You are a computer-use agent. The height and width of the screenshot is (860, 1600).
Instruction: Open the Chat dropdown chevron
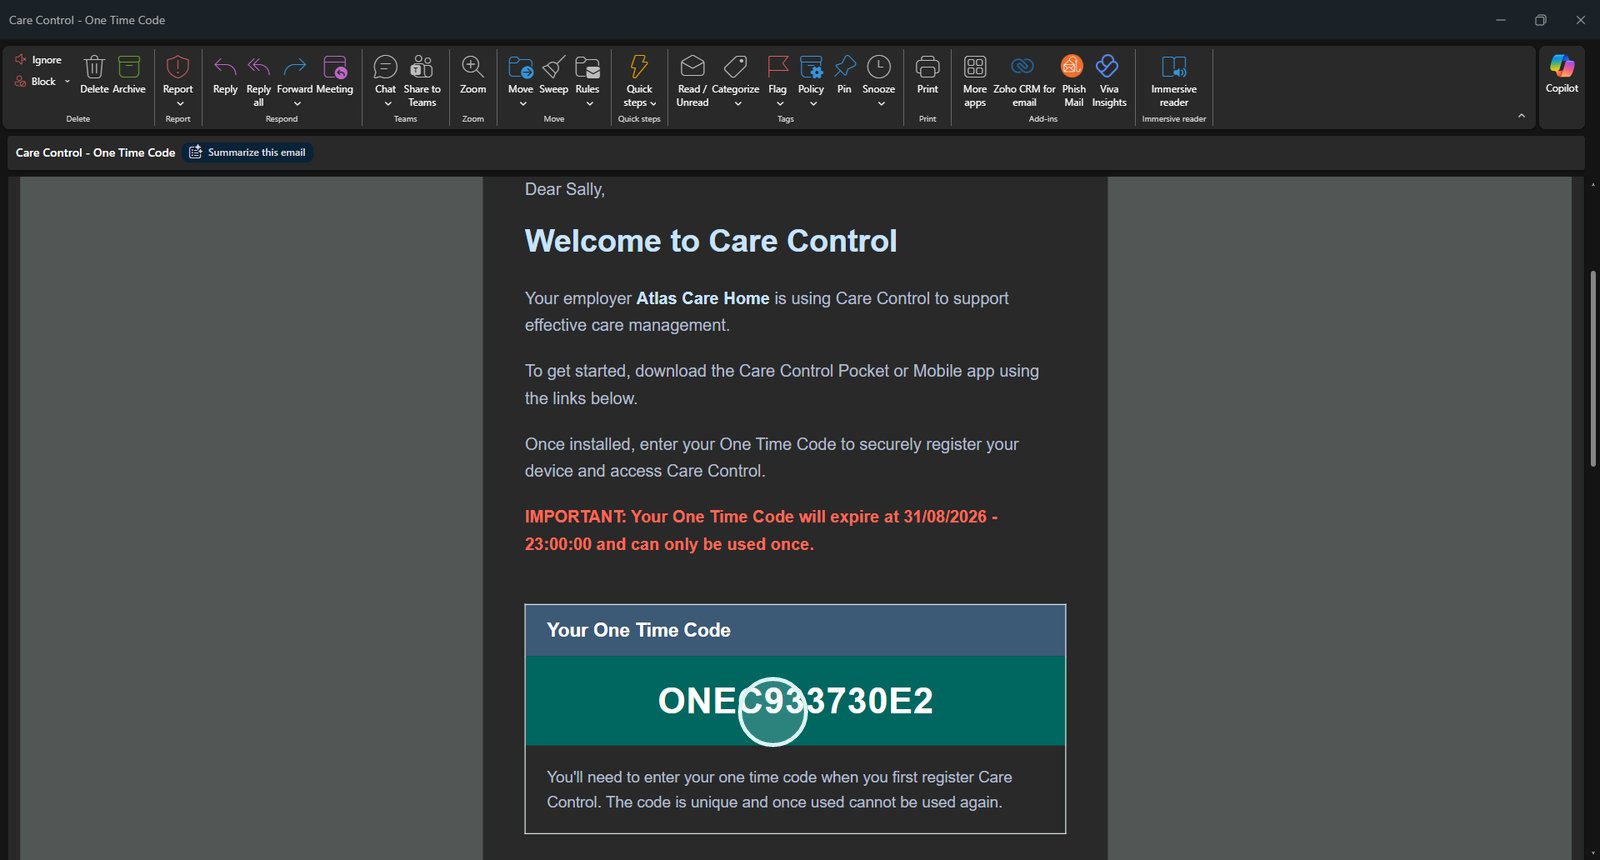tap(388, 103)
